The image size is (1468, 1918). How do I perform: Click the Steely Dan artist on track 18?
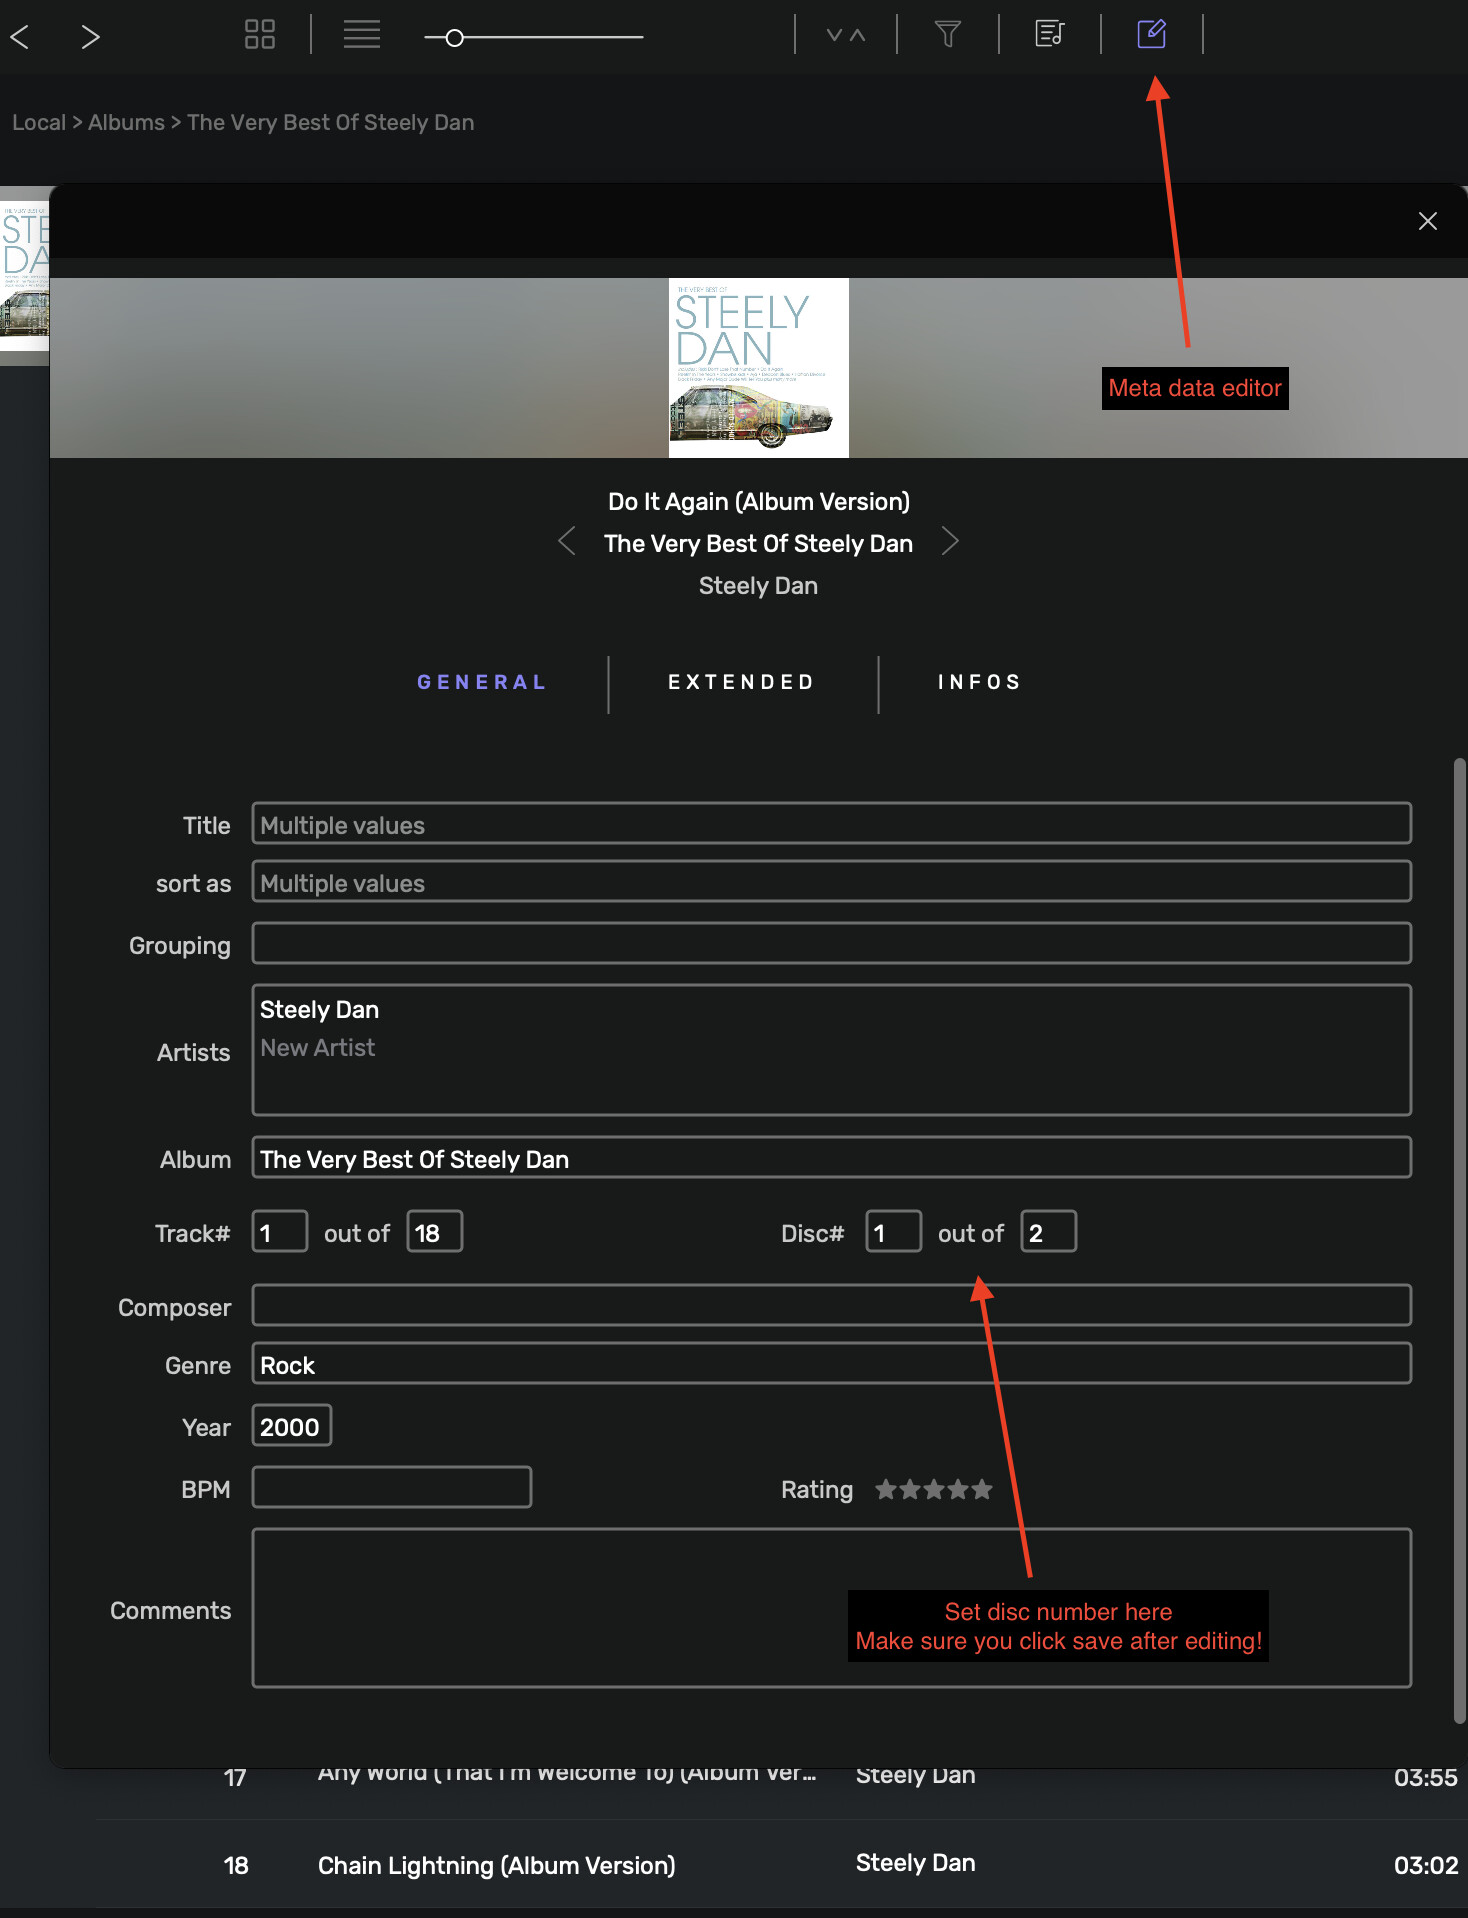click(916, 1864)
